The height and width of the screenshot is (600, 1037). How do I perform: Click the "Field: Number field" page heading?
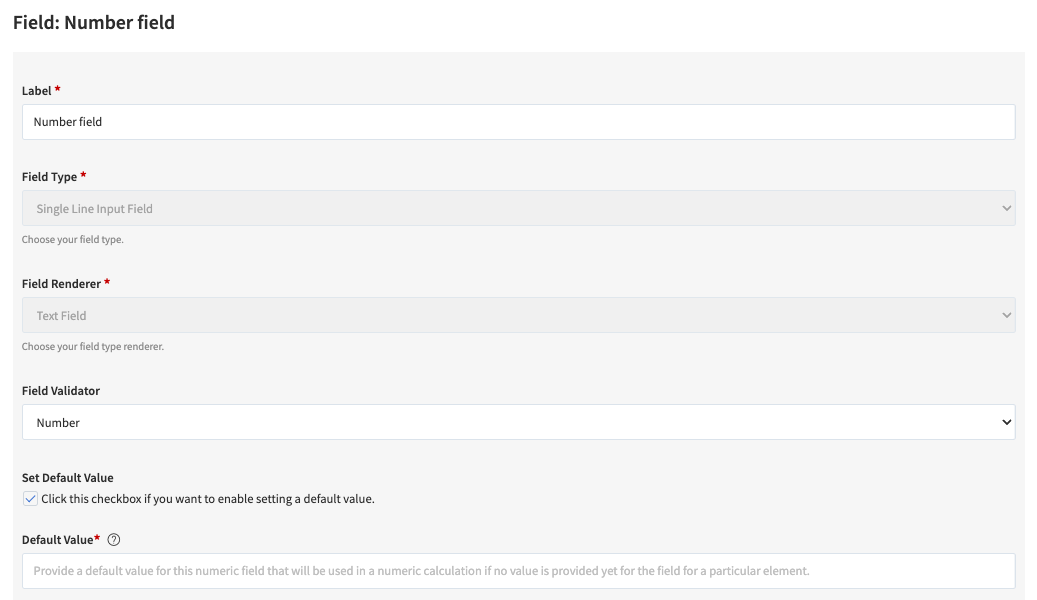point(94,22)
